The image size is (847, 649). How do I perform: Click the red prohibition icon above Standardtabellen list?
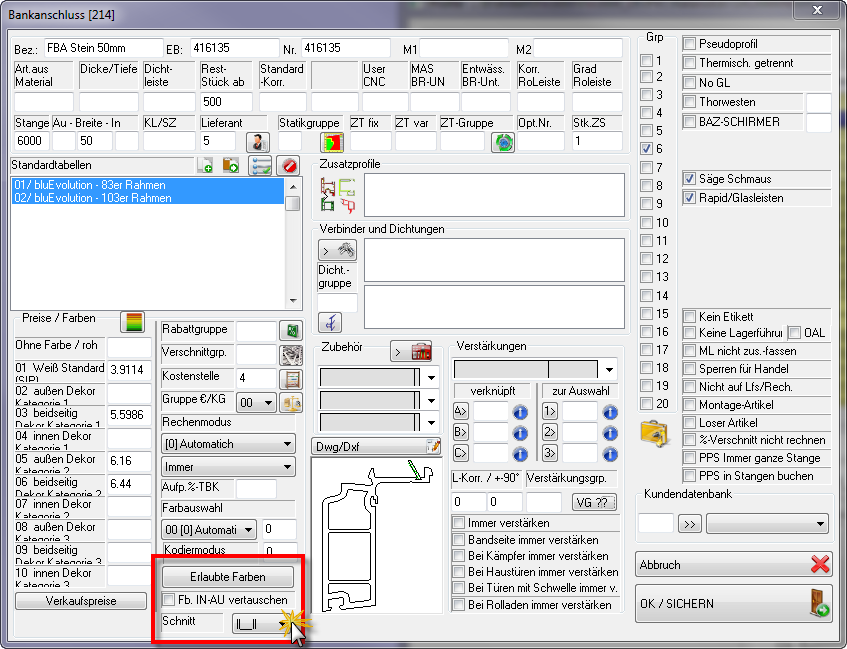coord(288,165)
